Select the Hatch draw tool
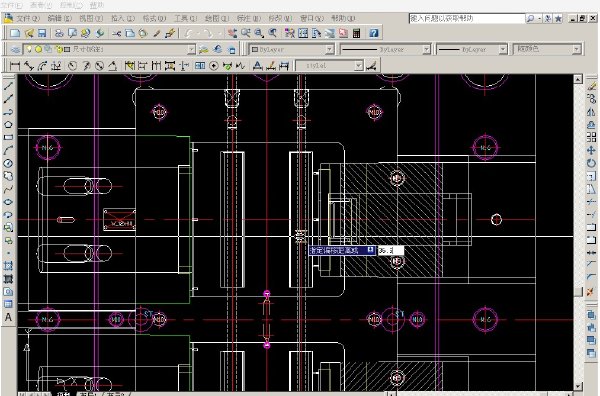This screenshot has height=396, width=600. 8,266
